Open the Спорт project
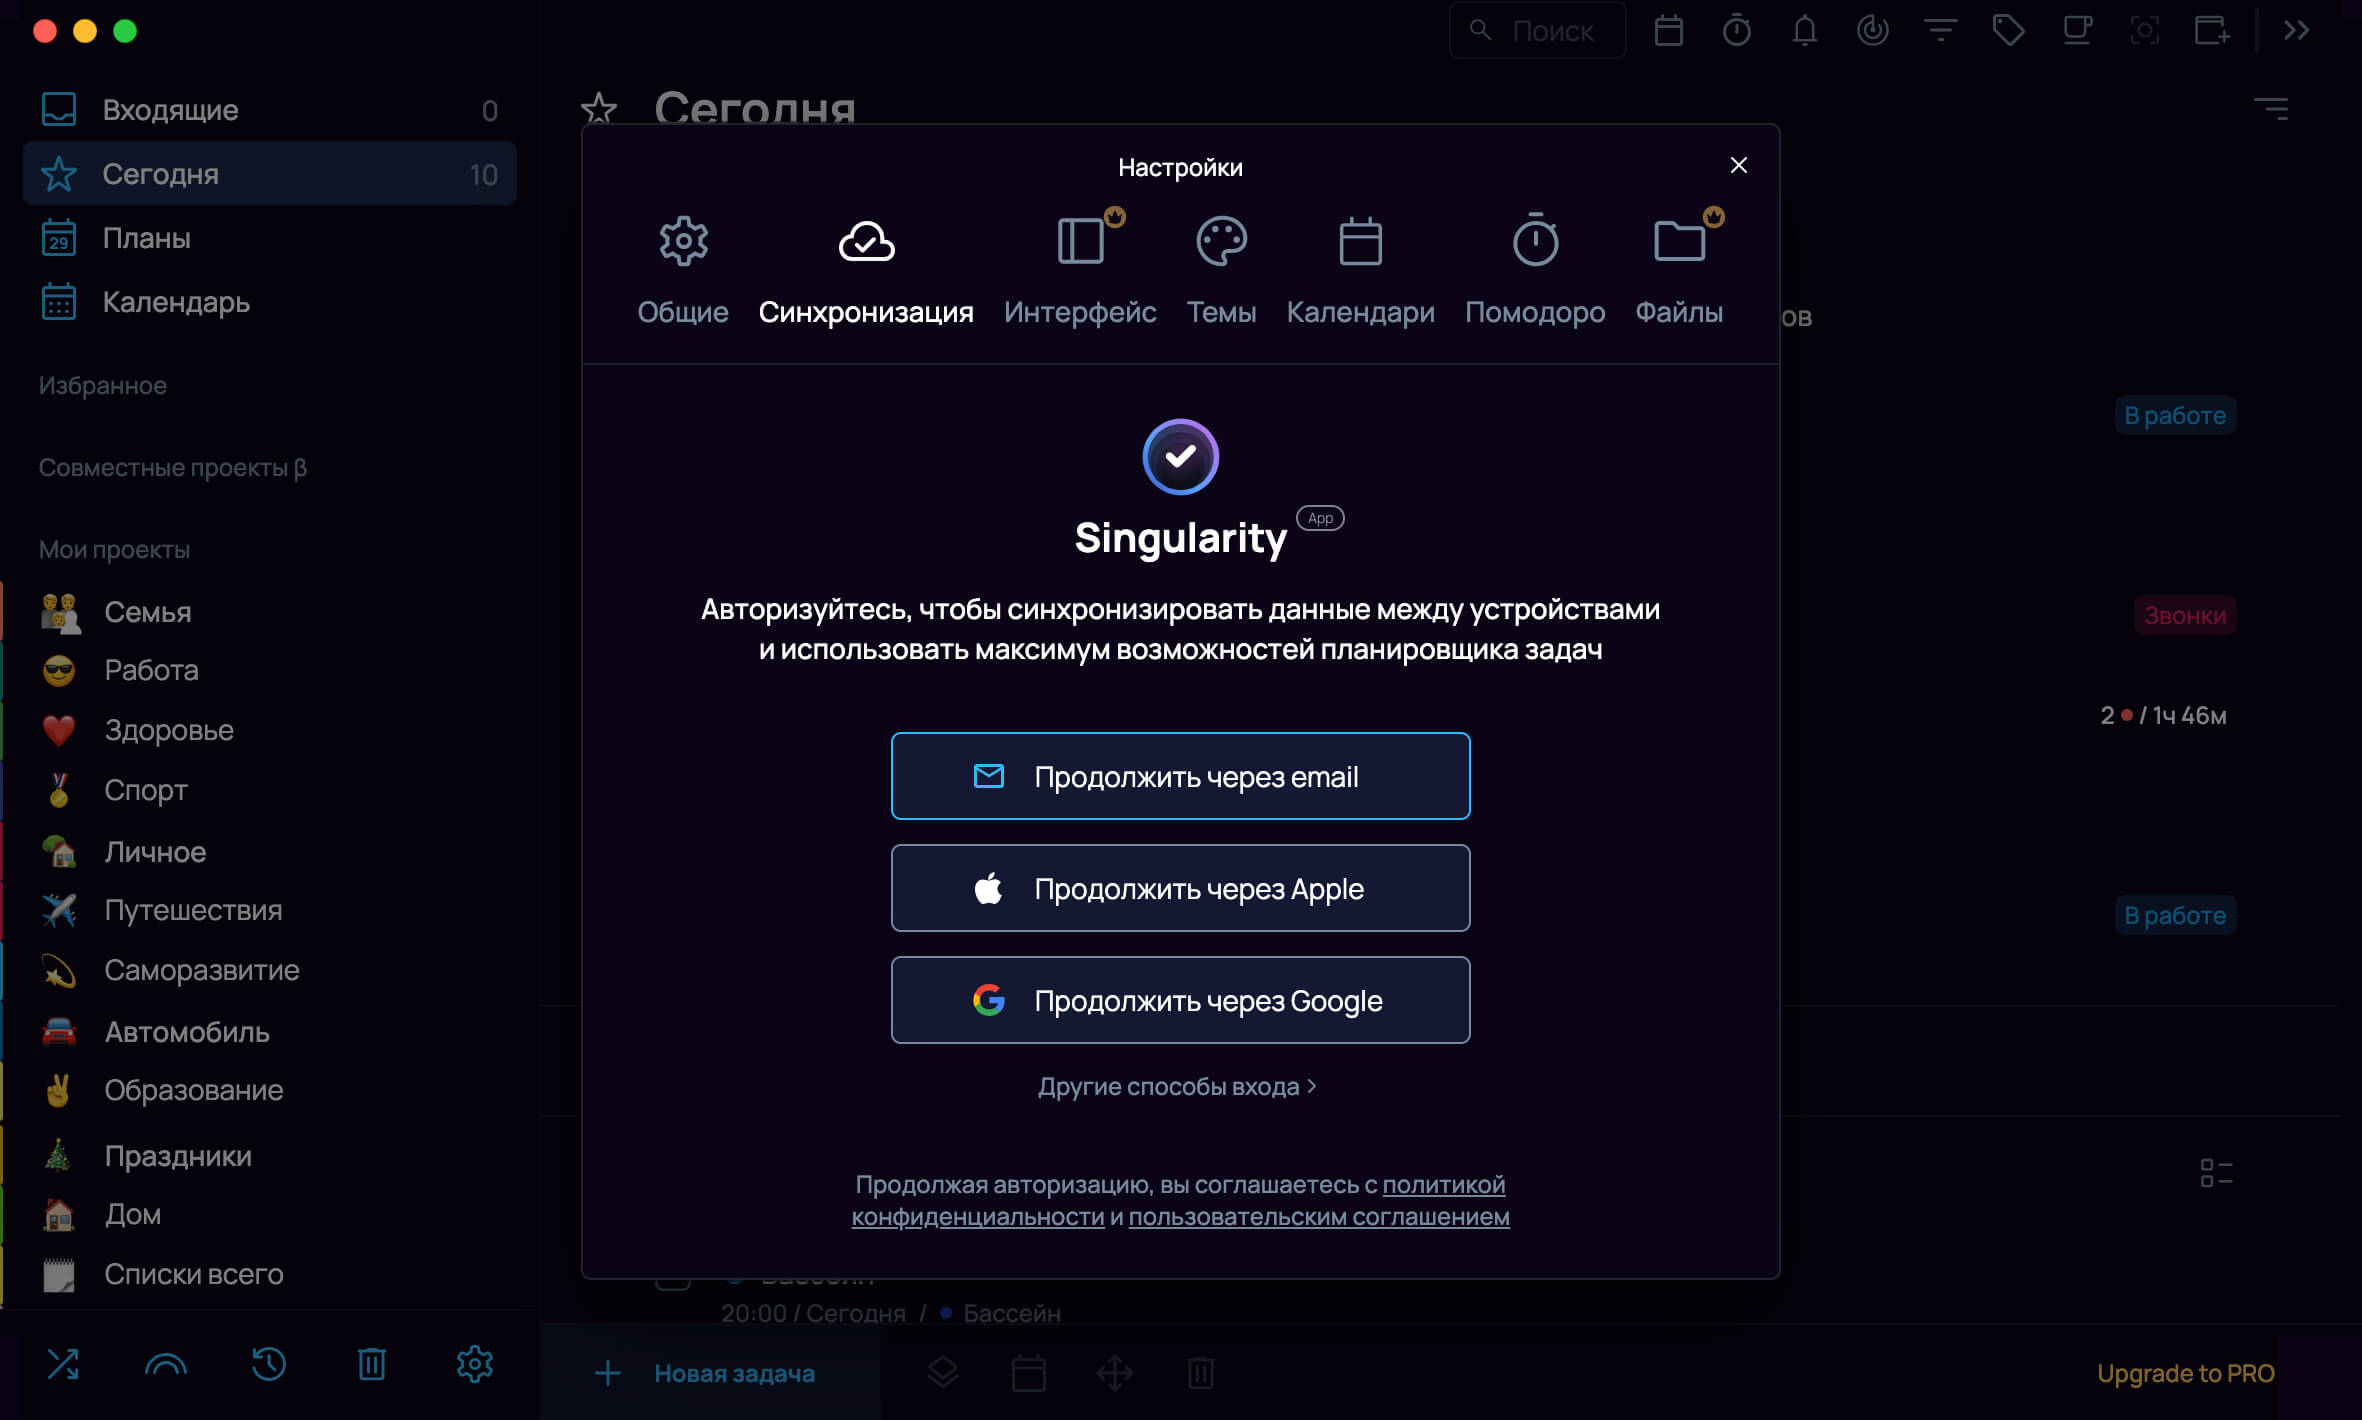This screenshot has width=2362, height=1420. [270, 790]
